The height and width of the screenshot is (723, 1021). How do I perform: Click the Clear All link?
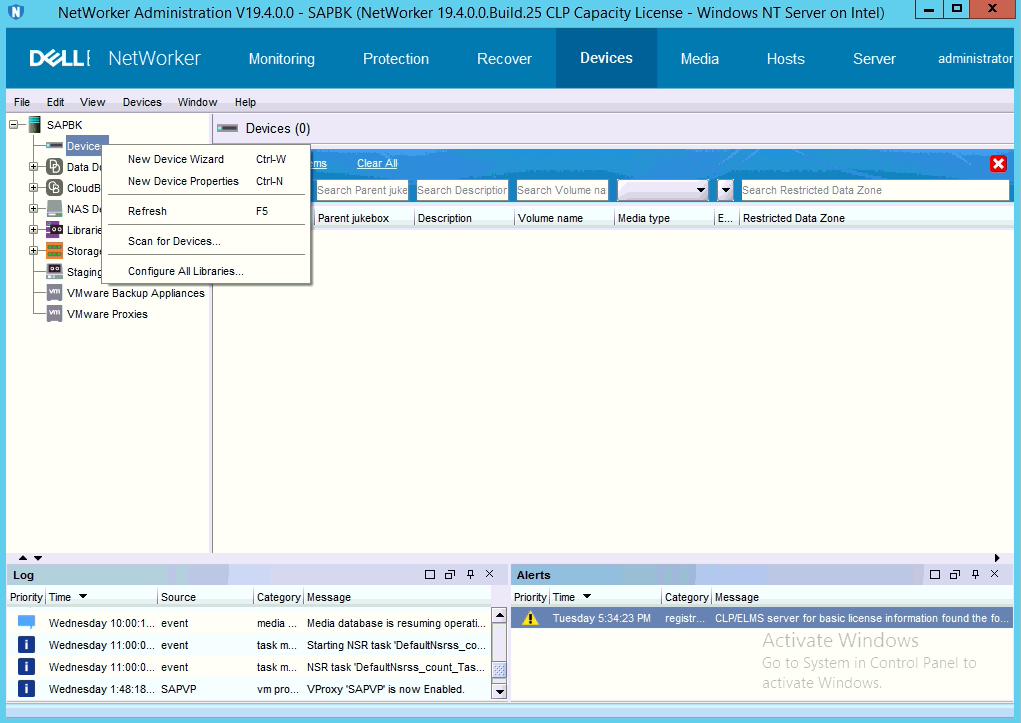click(x=377, y=164)
